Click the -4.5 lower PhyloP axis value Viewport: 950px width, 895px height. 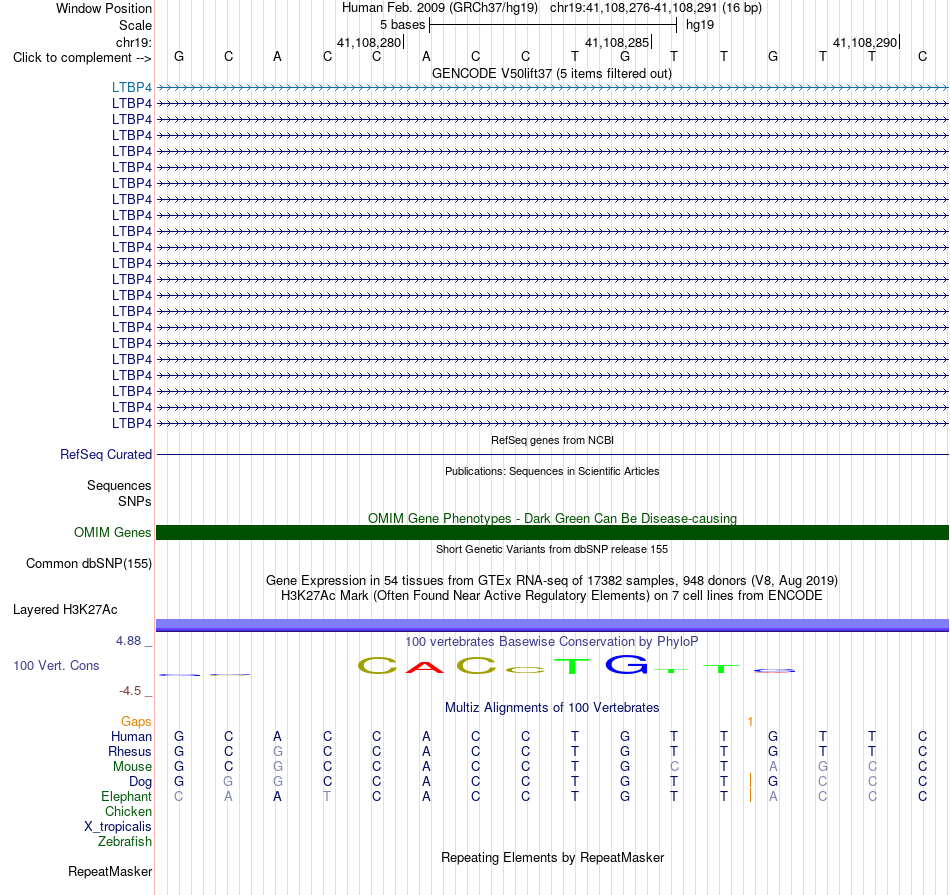click(130, 691)
